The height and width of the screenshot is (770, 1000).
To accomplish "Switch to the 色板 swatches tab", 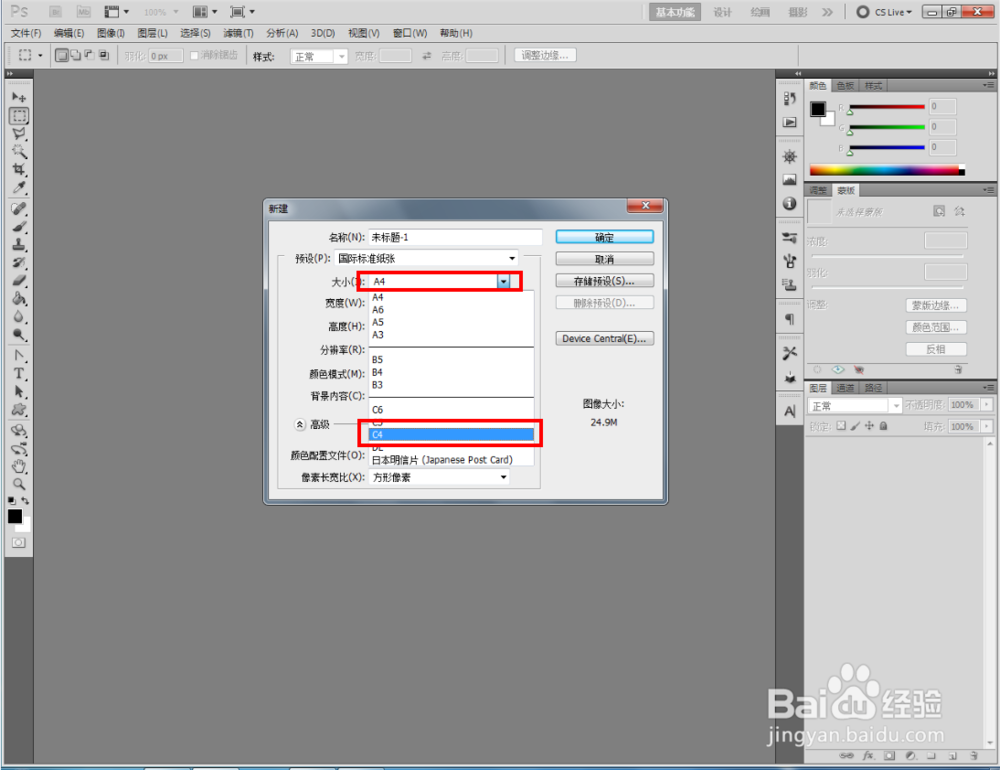I will [x=846, y=85].
